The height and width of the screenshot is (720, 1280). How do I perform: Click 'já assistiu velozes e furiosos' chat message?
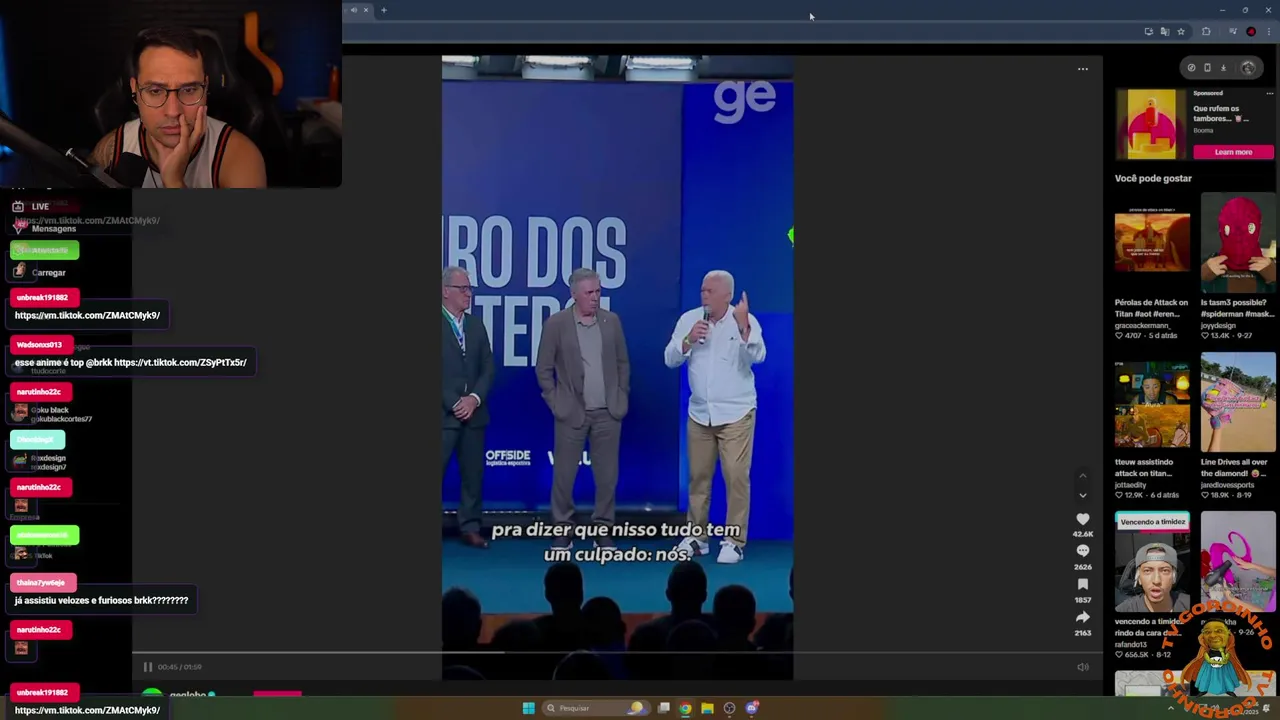pyautogui.click(x=101, y=600)
